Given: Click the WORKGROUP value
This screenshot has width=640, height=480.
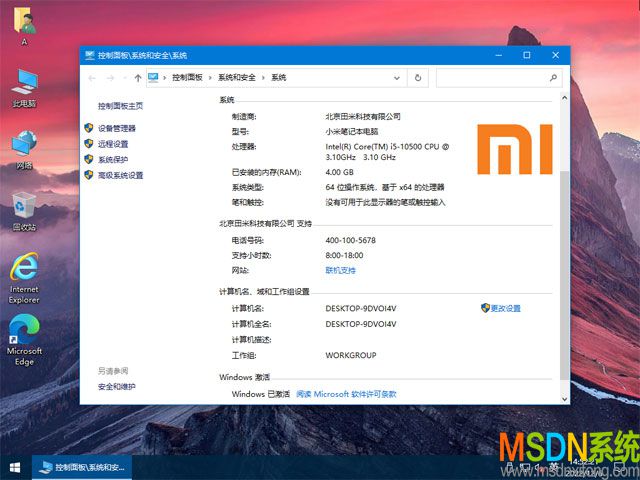Looking at the screenshot, I should point(351,355).
